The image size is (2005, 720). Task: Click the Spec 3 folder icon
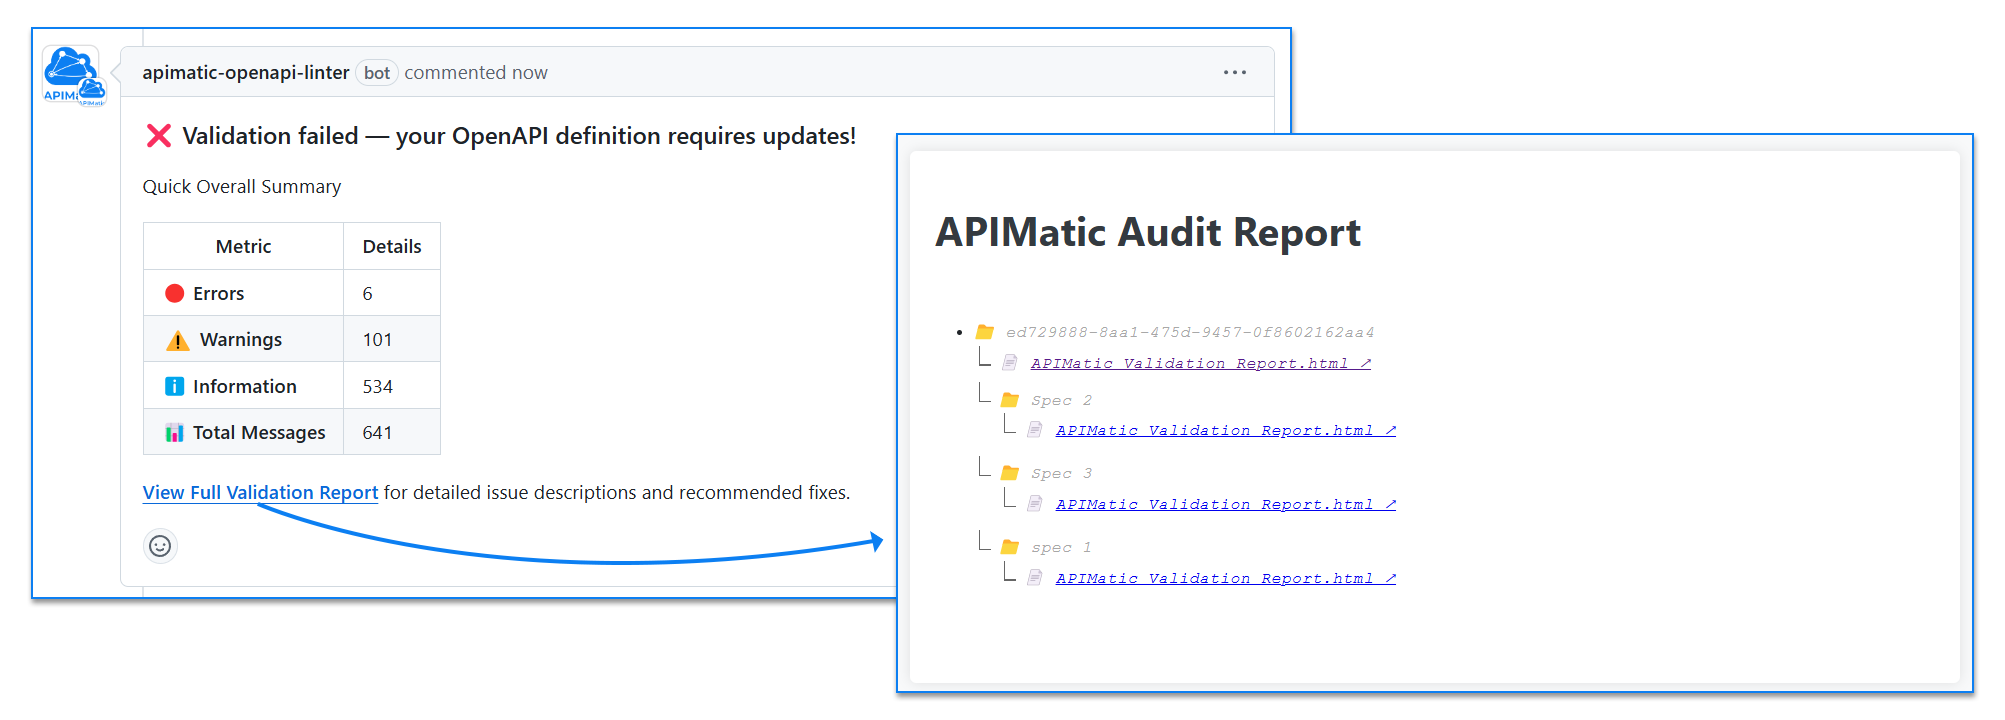(x=1010, y=473)
